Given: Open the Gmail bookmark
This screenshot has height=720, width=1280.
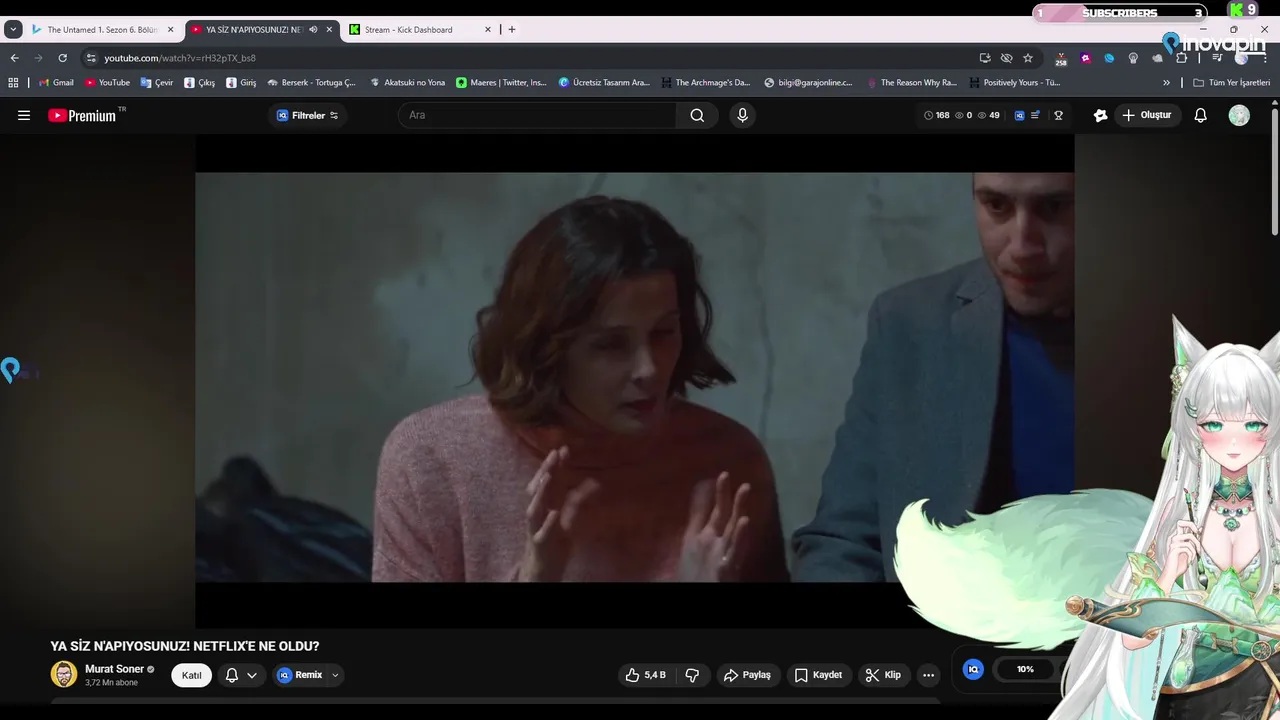Looking at the screenshot, I should pos(56,83).
